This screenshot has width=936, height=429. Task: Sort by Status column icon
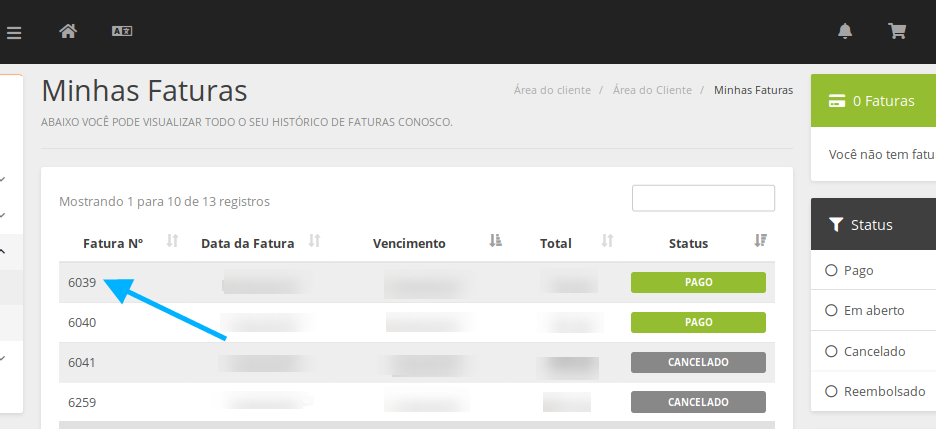pyautogui.click(x=760, y=241)
